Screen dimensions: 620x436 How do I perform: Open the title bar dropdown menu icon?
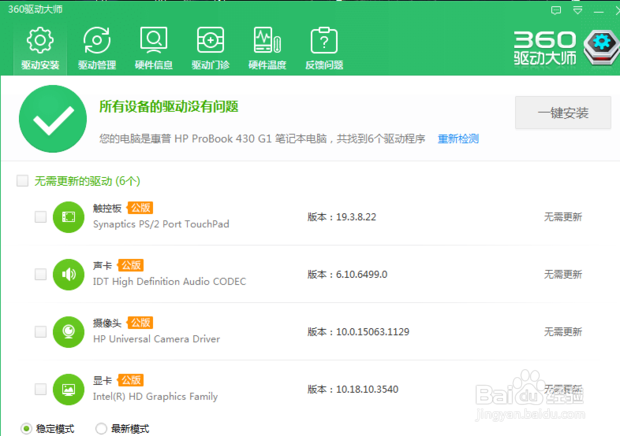[578, 10]
